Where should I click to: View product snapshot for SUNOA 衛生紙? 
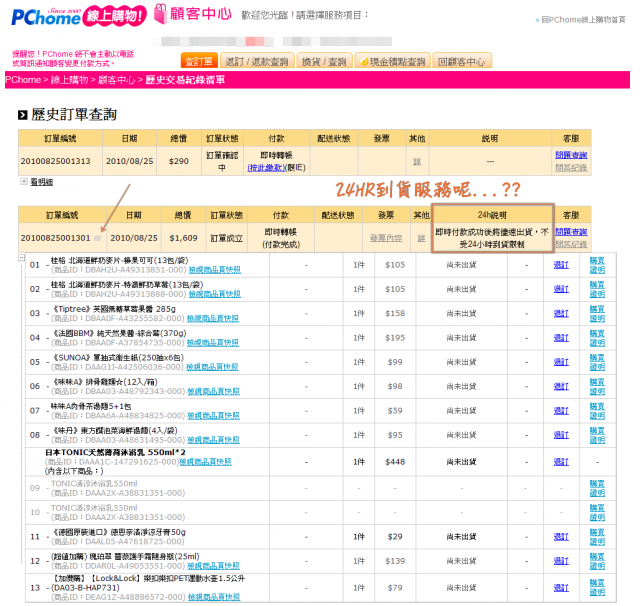(212, 367)
